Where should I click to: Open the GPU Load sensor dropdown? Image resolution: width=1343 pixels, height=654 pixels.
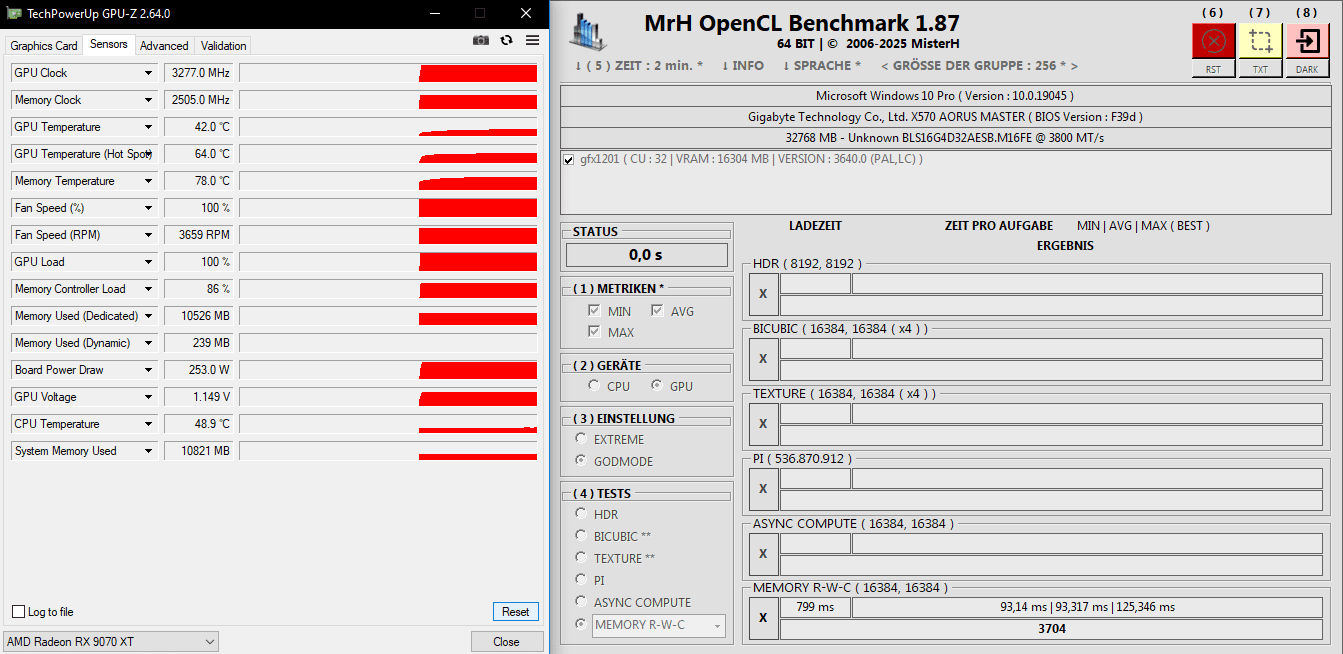click(149, 262)
